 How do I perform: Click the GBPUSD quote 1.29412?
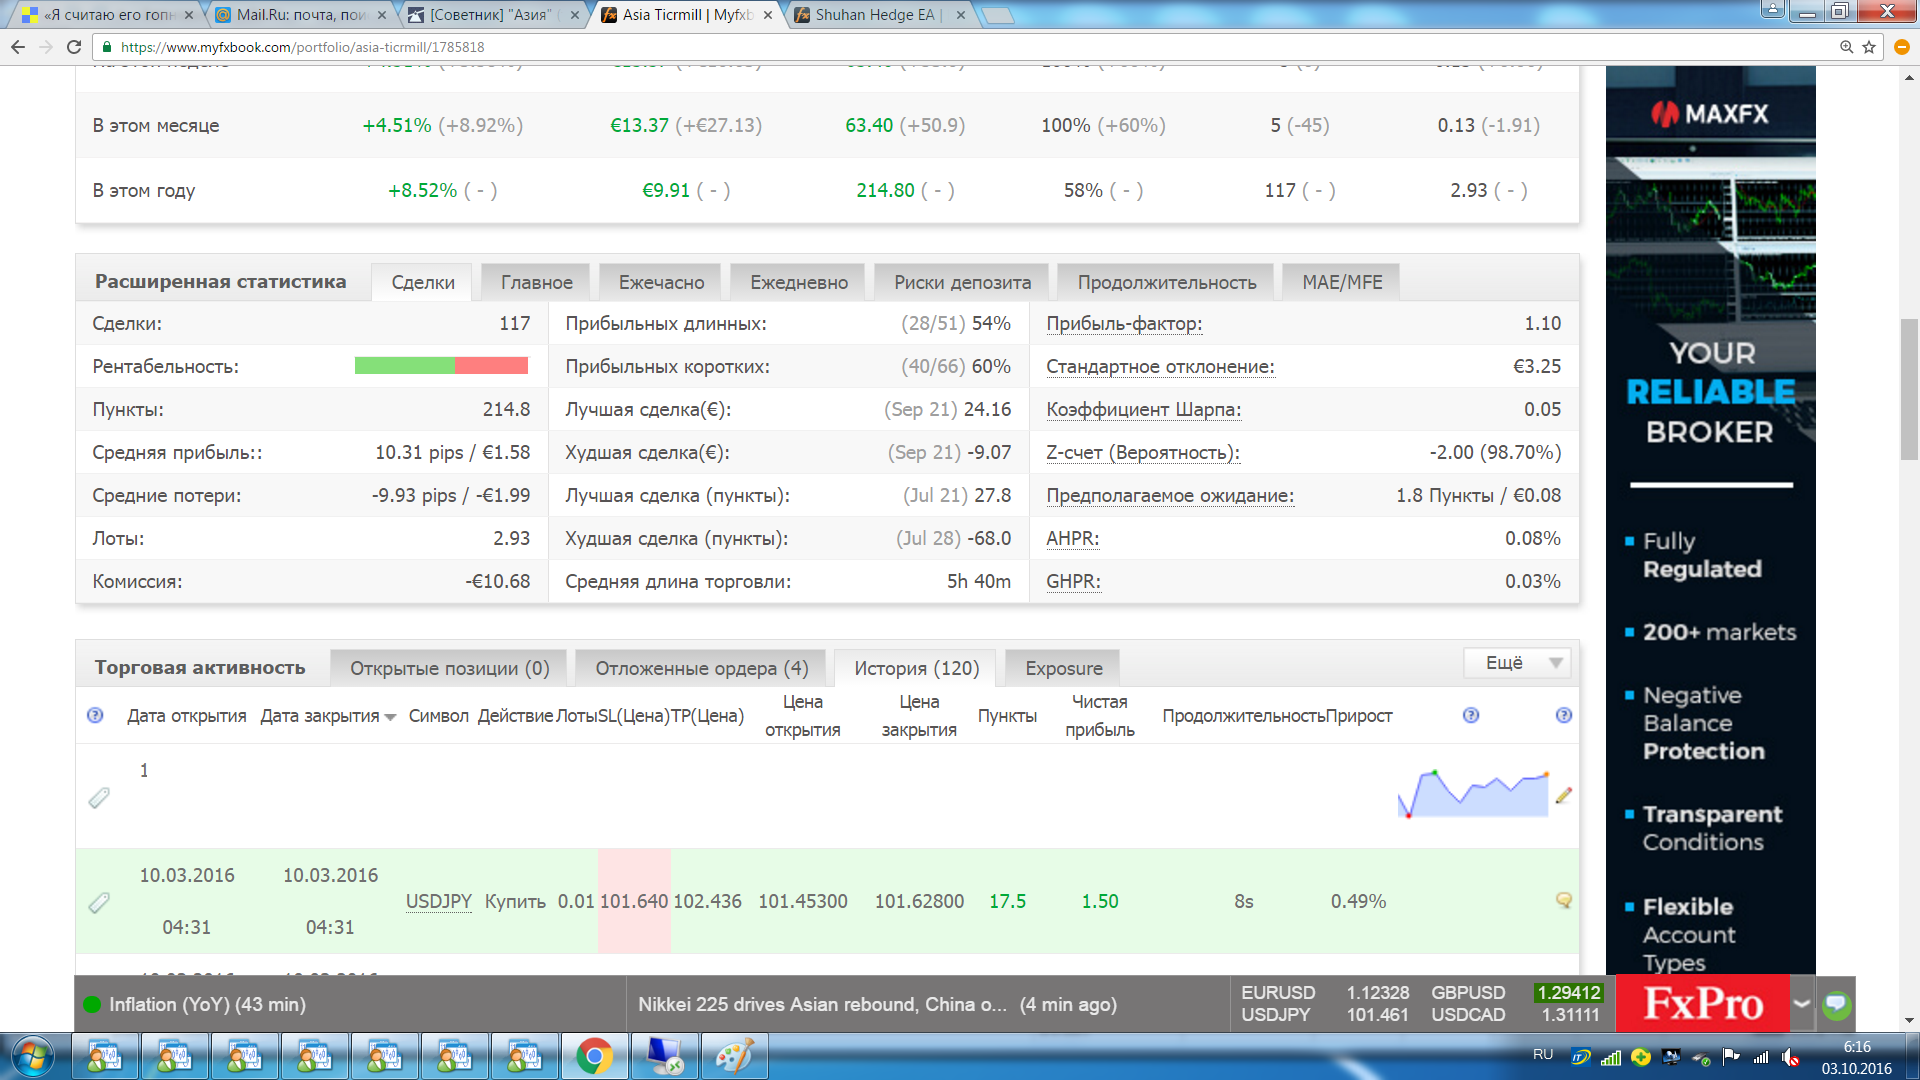pos(1569,992)
